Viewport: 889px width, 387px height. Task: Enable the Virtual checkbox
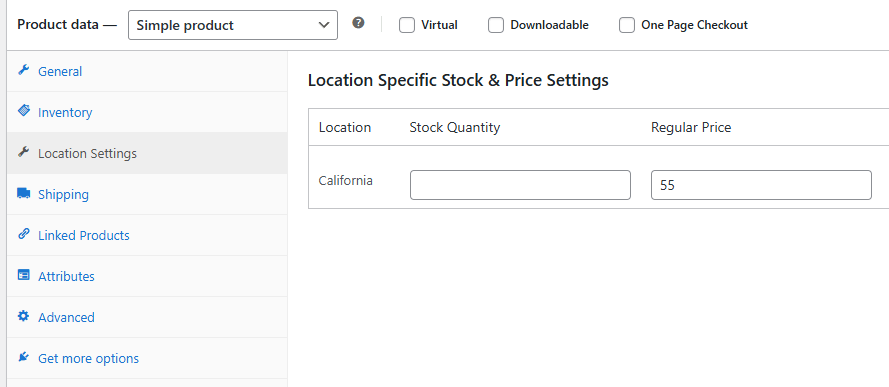point(407,25)
